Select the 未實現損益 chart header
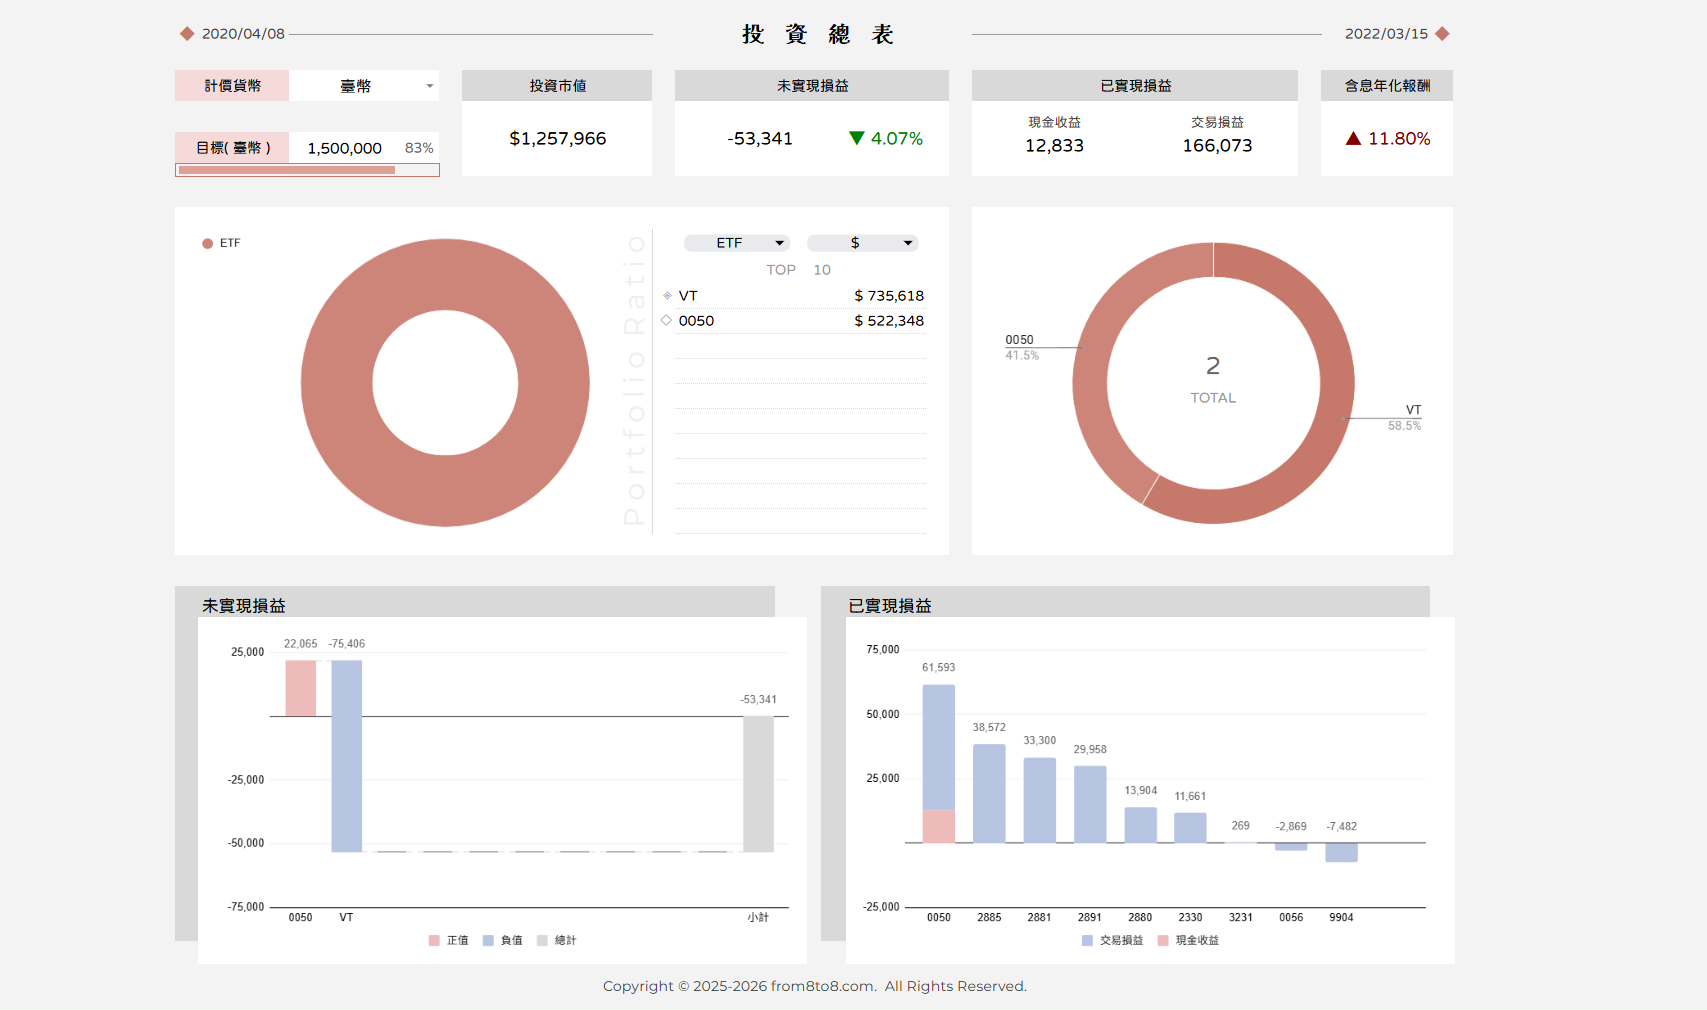The image size is (1707, 1010). pyautogui.click(x=244, y=605)
